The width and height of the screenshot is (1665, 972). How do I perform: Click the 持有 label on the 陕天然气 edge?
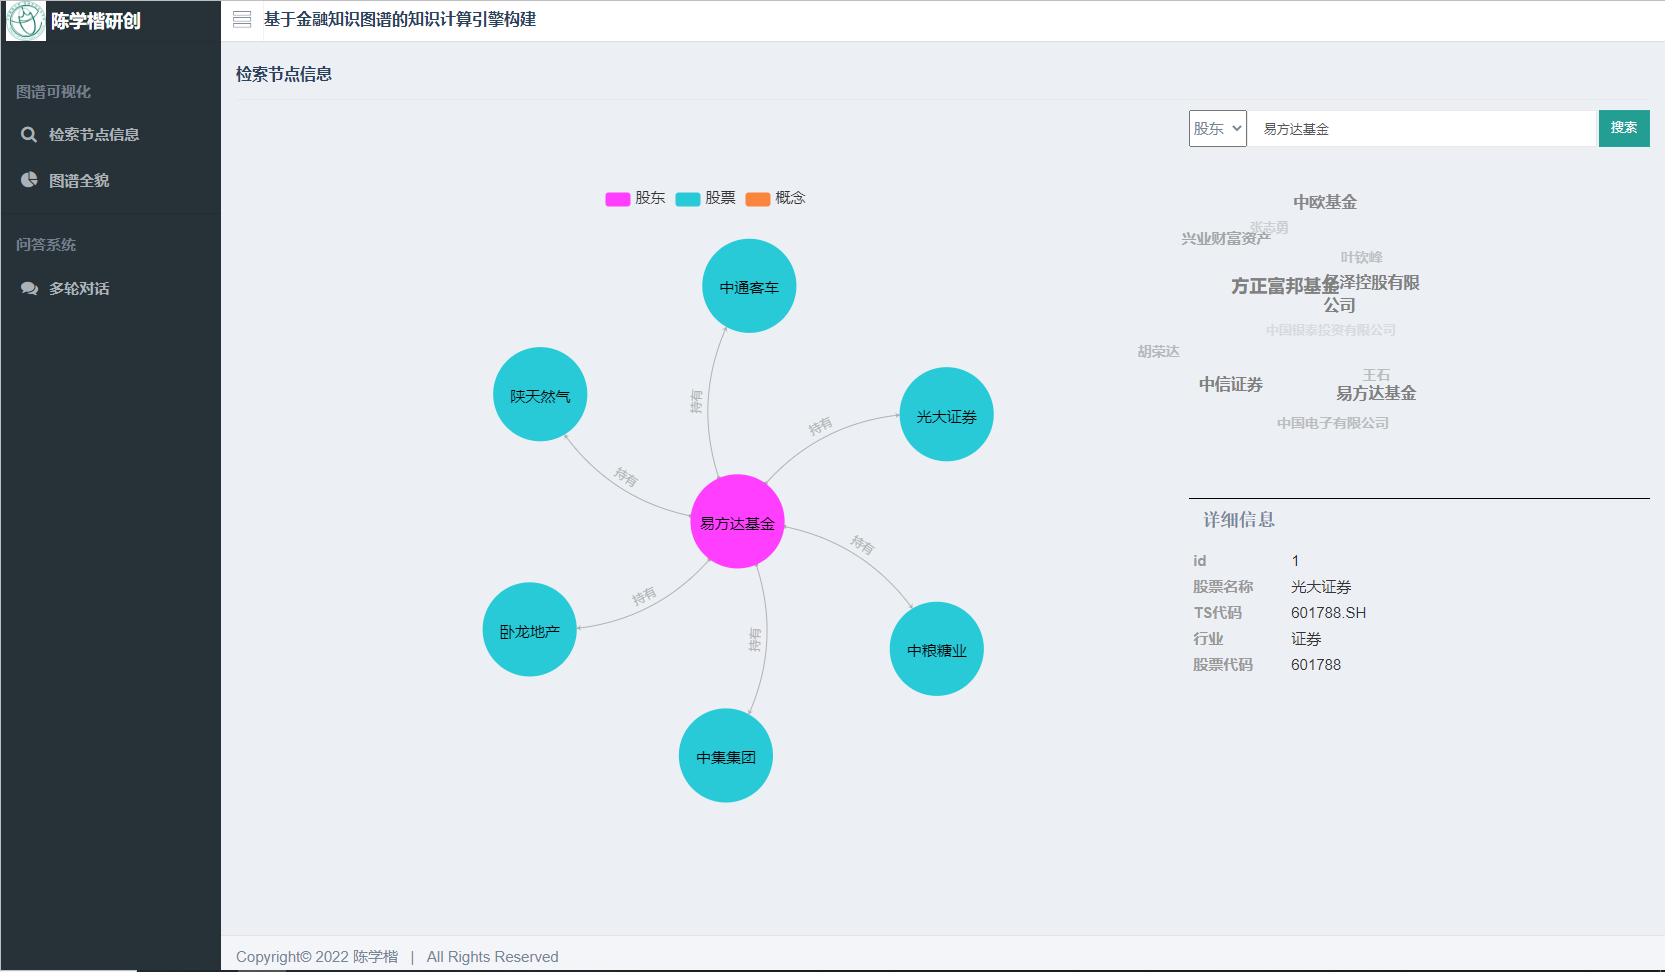pyautogui.click(x=626, y=477)
